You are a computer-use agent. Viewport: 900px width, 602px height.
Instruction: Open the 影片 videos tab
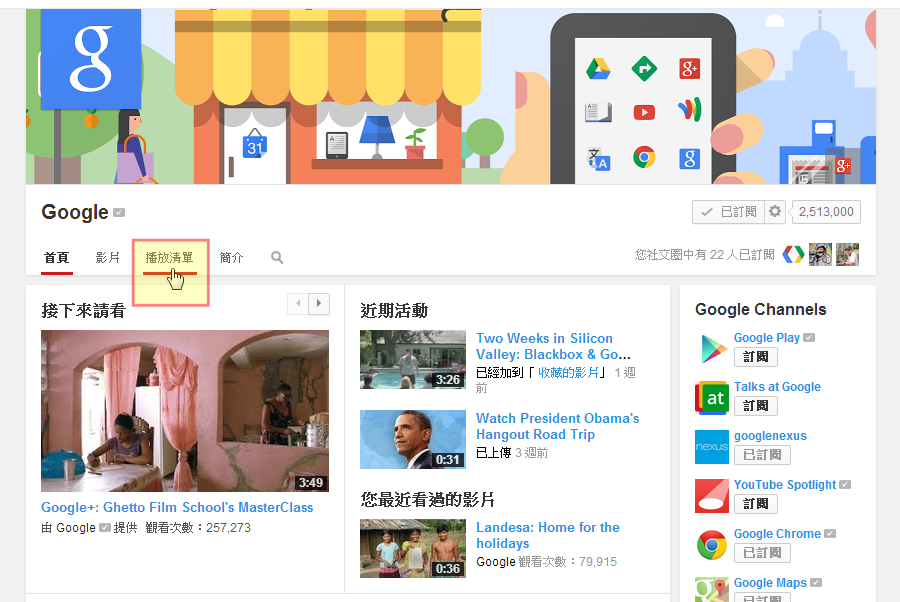[x=107, y=258]
